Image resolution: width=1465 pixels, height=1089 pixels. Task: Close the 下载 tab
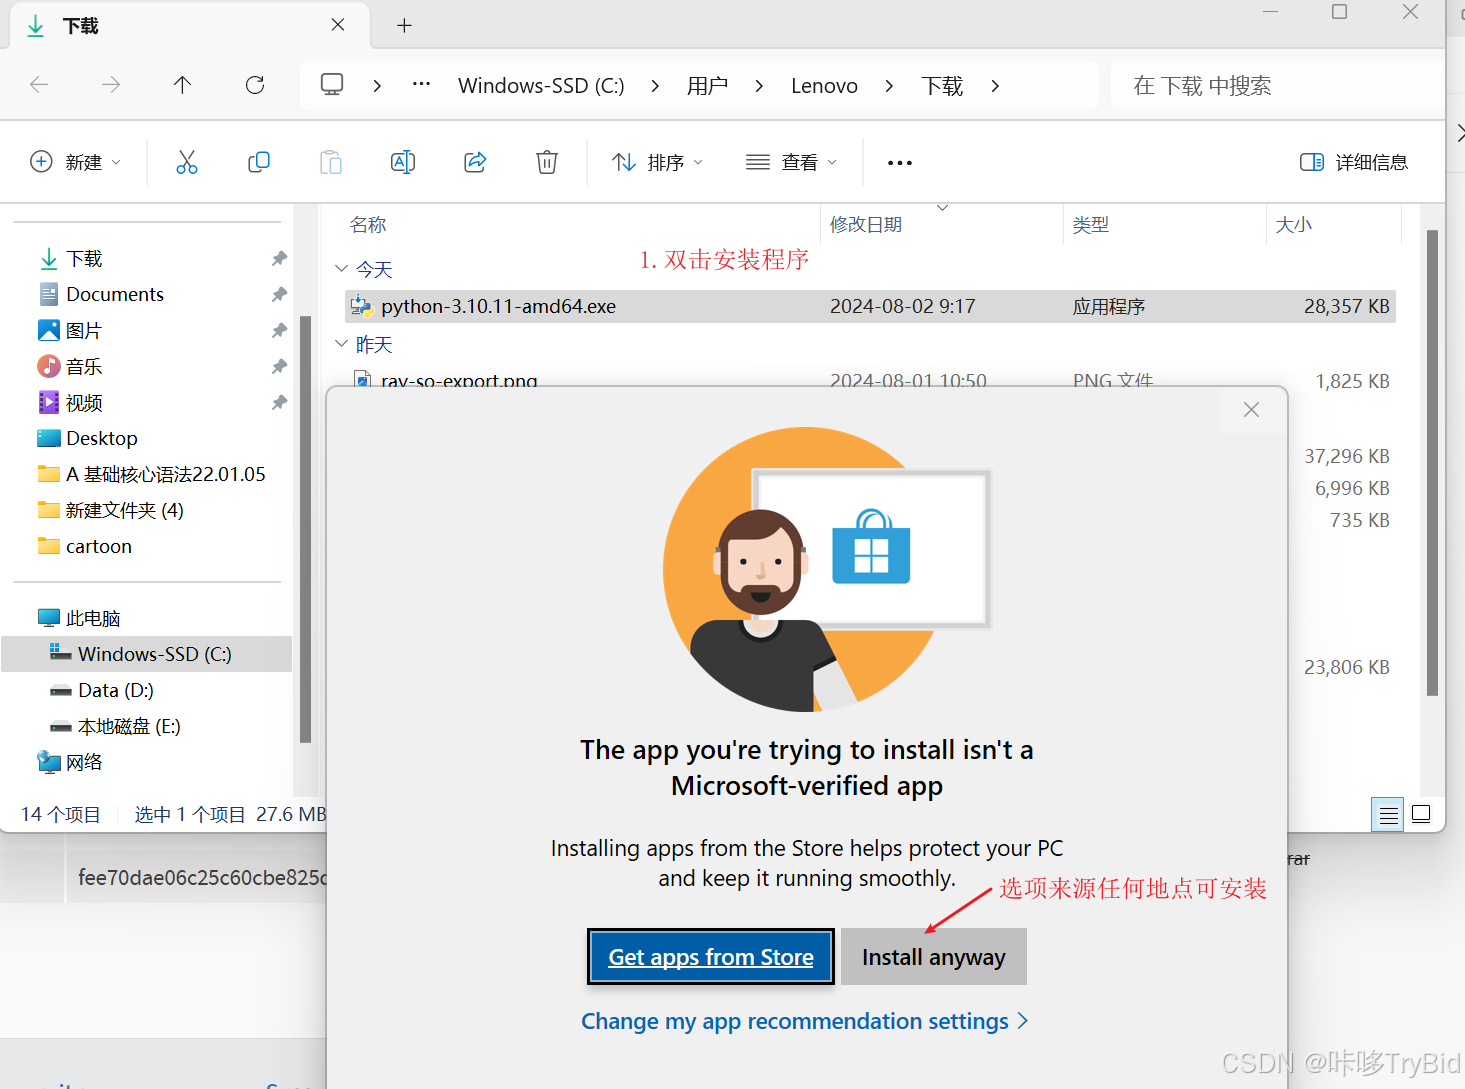pos(338,25)
